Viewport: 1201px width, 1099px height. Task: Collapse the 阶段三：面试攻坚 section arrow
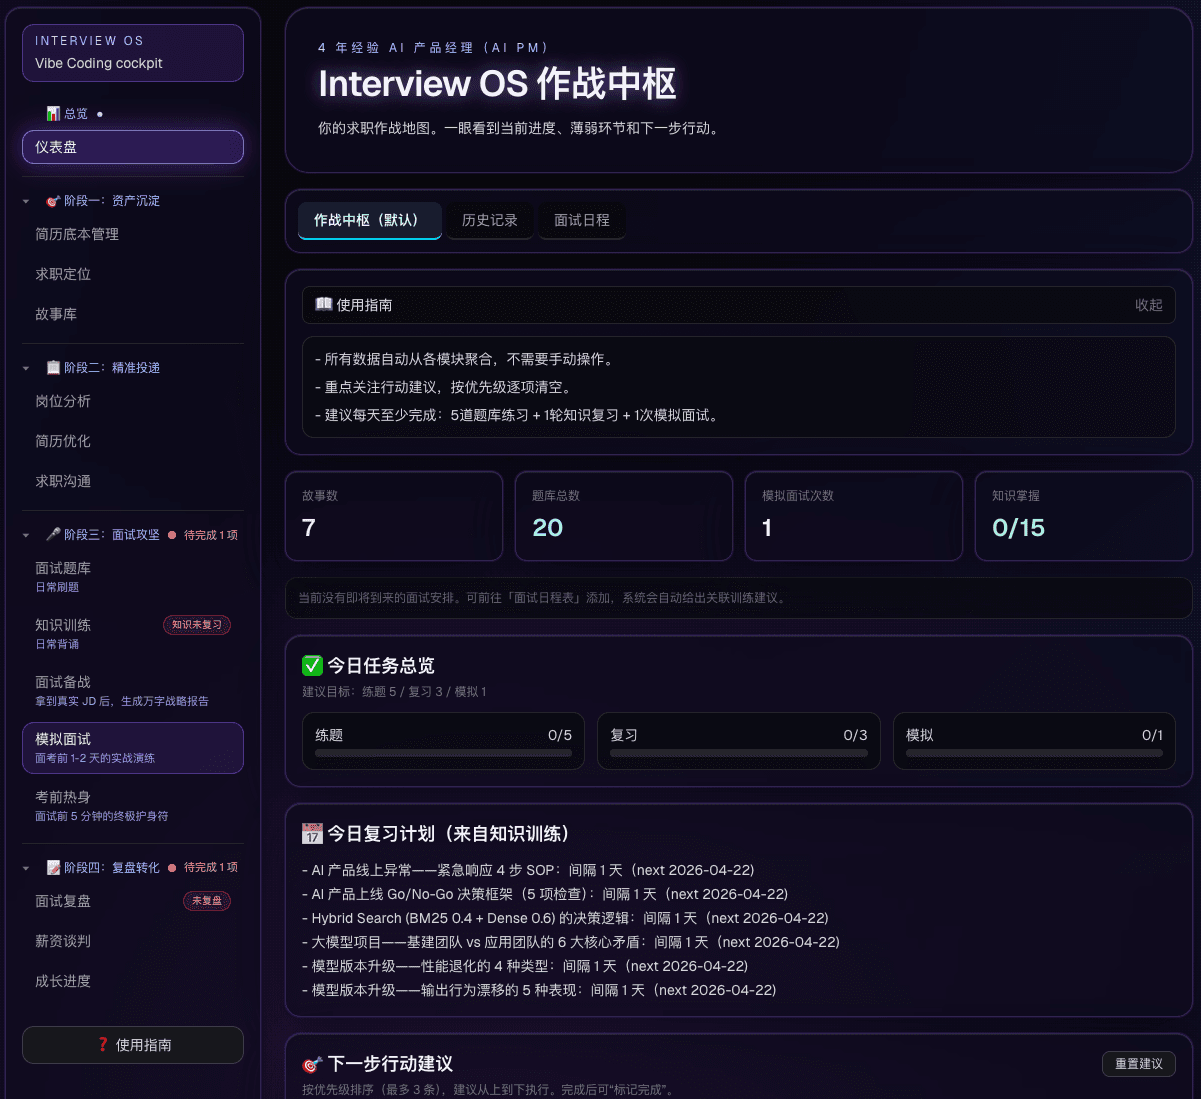[x=26, y=535]
